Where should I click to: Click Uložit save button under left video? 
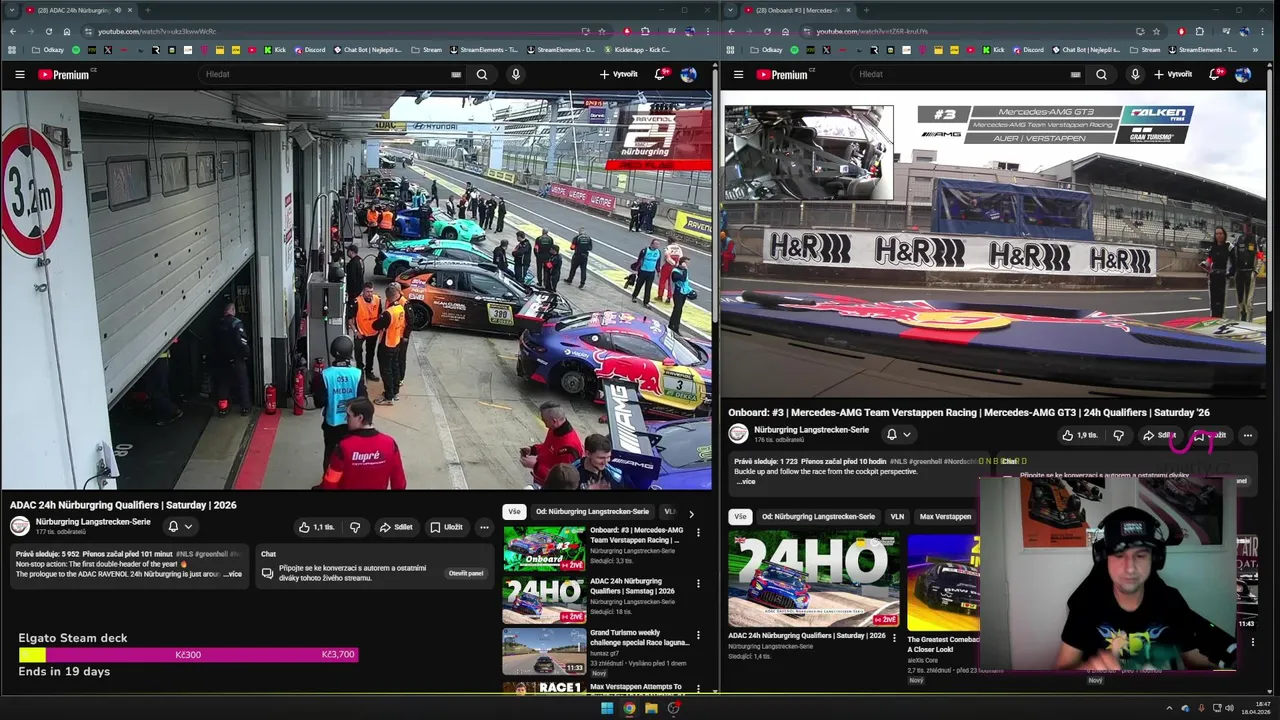coord(446,527)
